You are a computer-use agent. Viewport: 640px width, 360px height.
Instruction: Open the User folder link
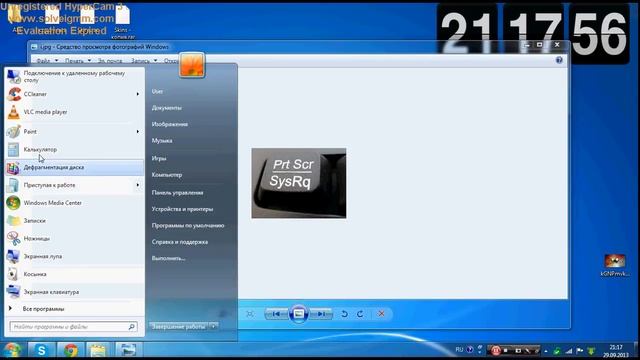click(x=157, y=91)
